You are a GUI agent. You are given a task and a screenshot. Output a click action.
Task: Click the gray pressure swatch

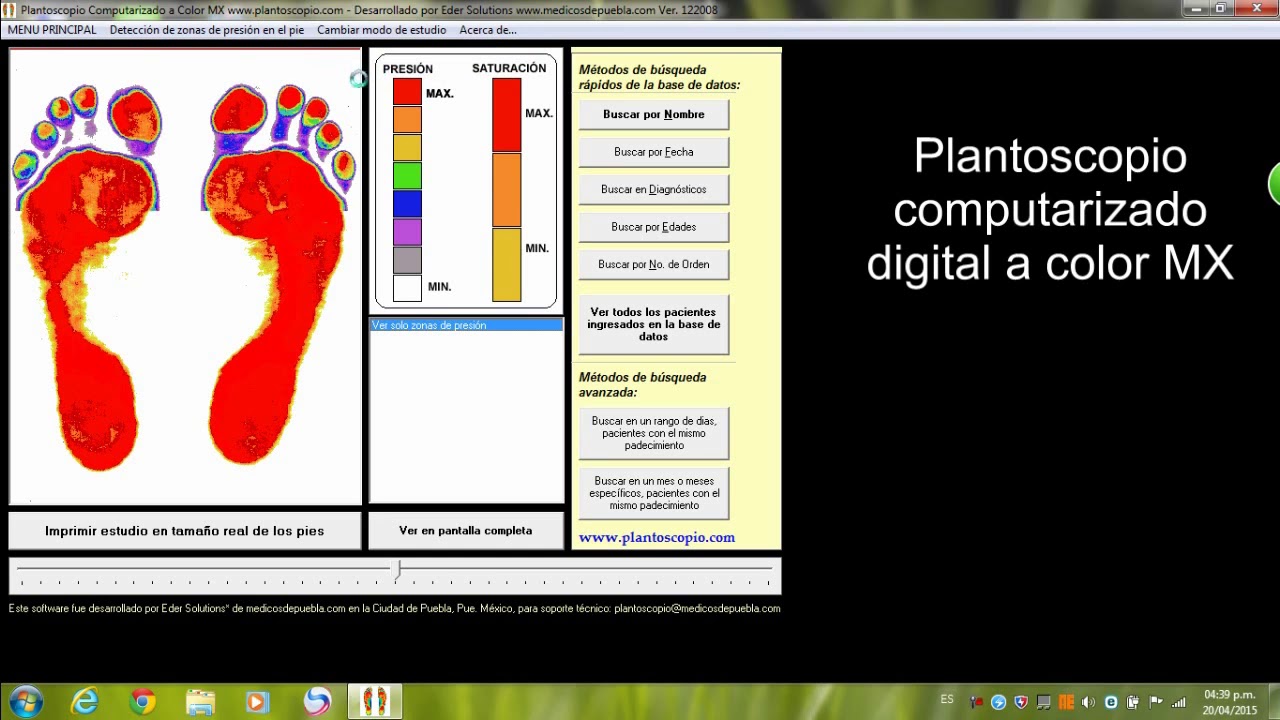(x=407, y=259)
